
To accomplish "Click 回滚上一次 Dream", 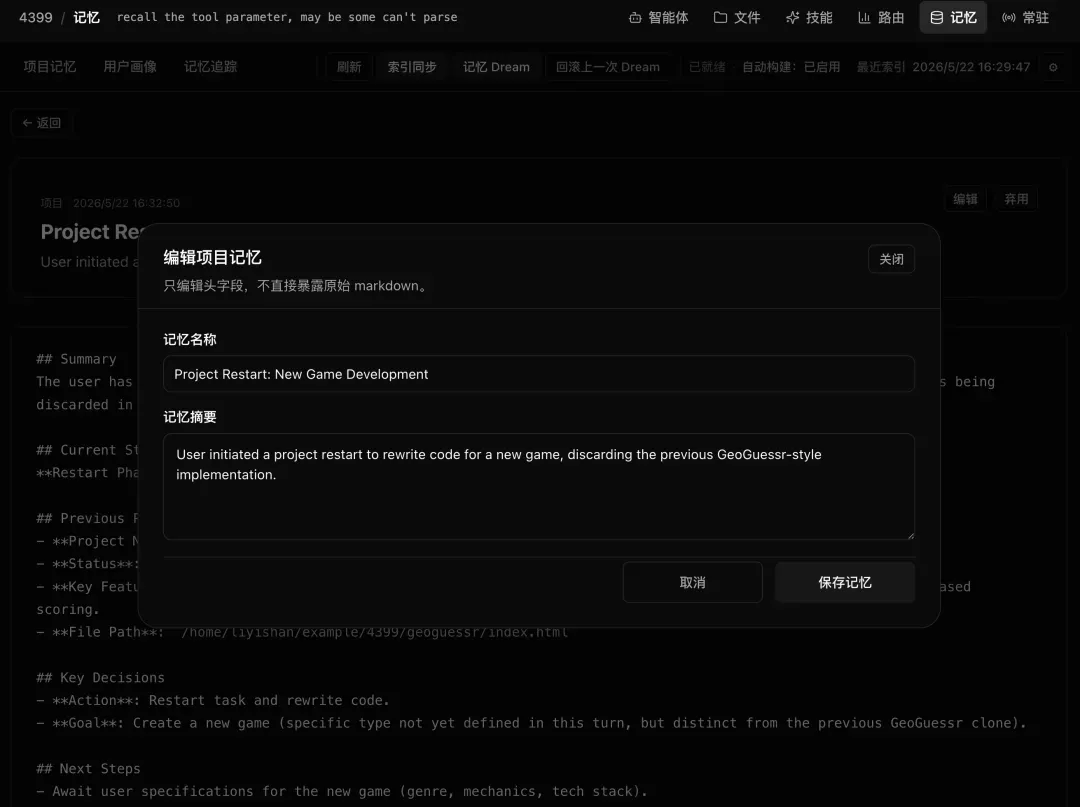I will [608, 67].
